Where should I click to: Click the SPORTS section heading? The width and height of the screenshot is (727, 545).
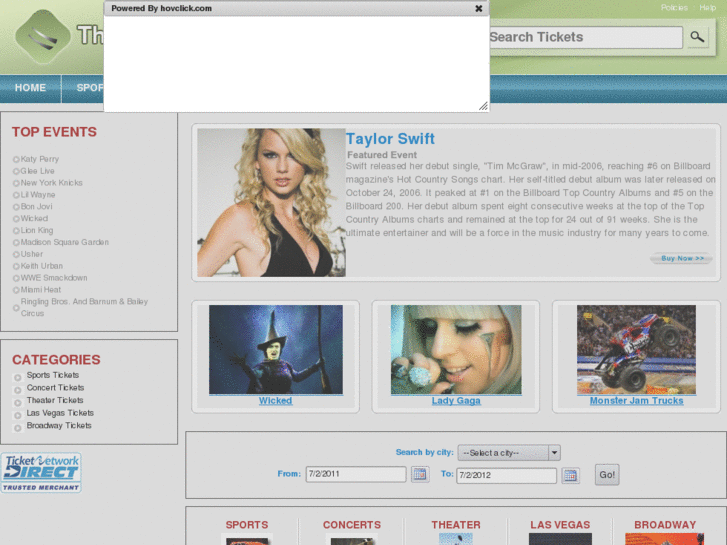coord(247,525)
